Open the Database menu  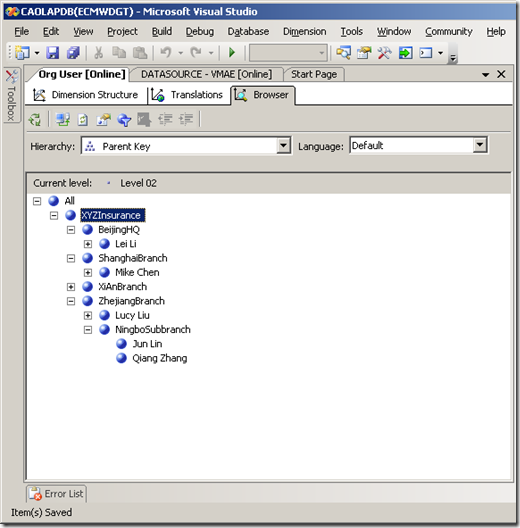point(248,31)
